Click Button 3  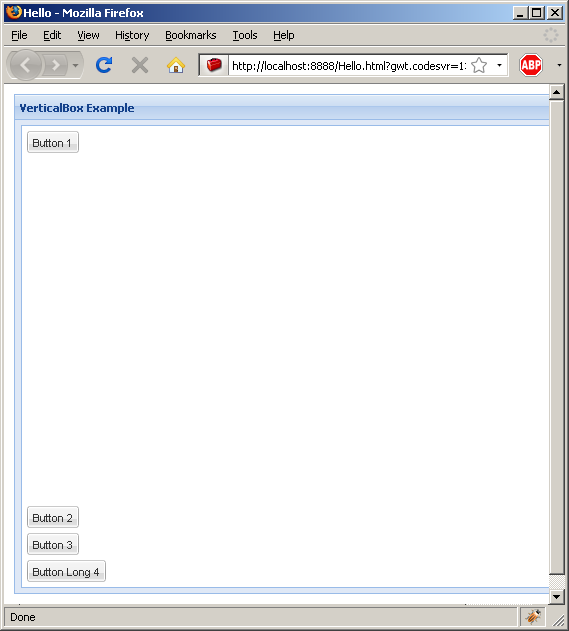tap(53, 544)
